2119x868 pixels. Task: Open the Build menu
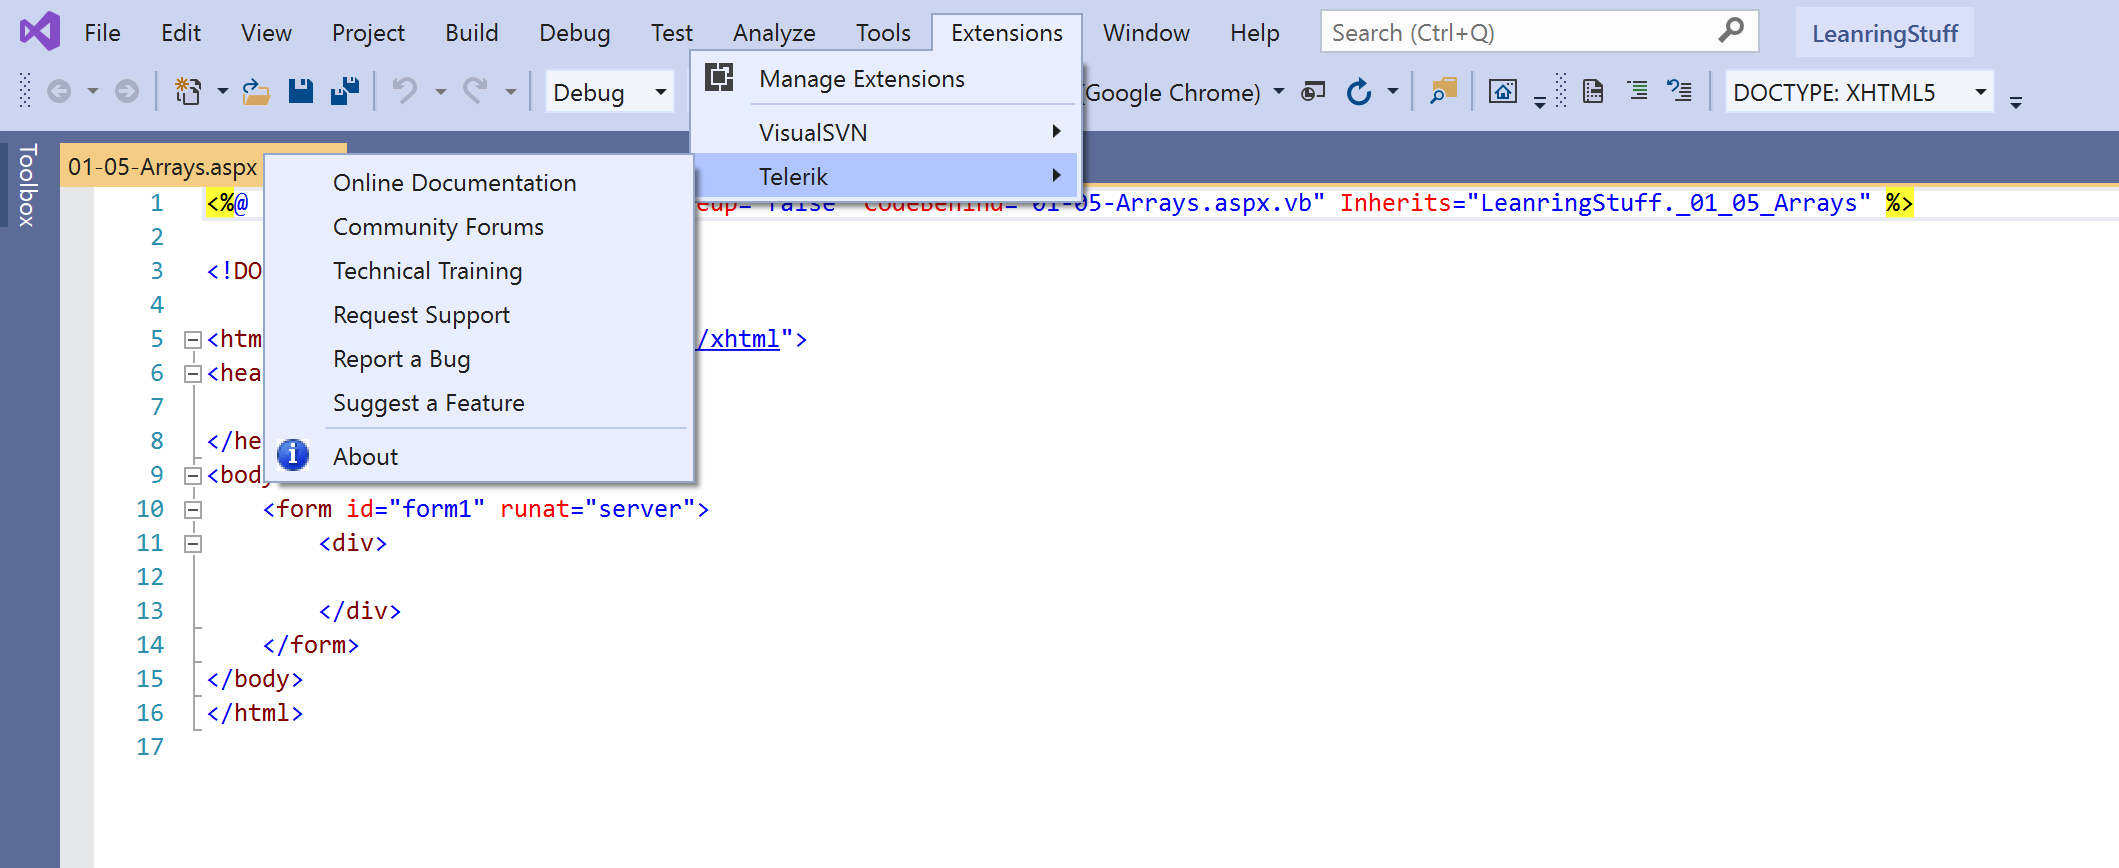click(472, 33)
